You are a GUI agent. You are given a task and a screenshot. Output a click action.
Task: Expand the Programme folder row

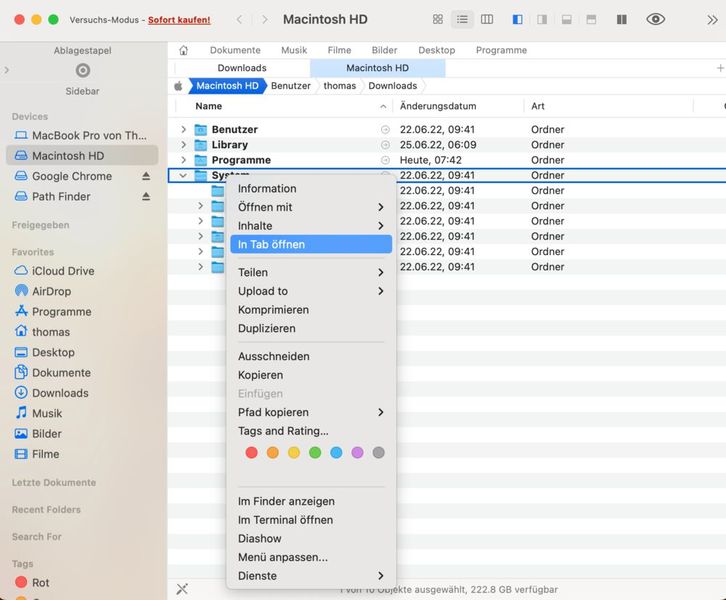coord(183,160)
